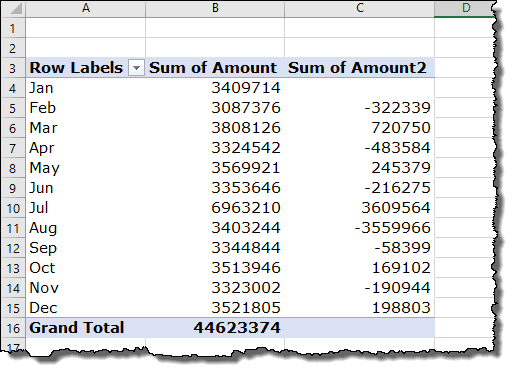This screenshot has height=372, width=514.
Task: Click the Sum of Amount2 header cell
Action: pyautogui.click(x=359, y=68)
